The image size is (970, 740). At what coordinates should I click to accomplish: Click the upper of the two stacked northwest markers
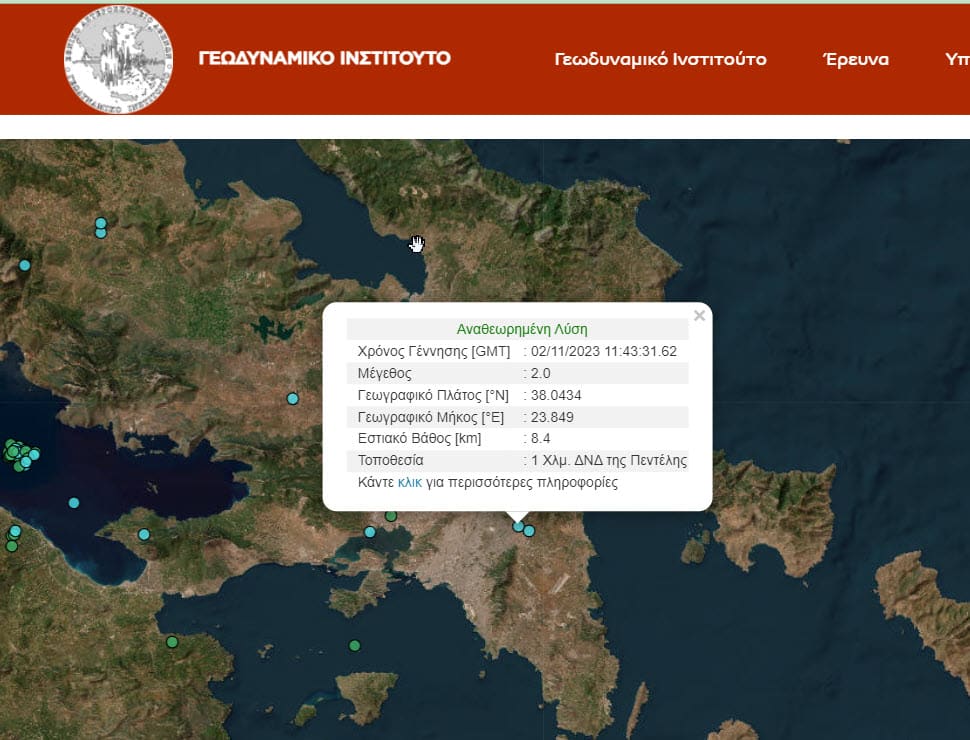coord(101,223)
